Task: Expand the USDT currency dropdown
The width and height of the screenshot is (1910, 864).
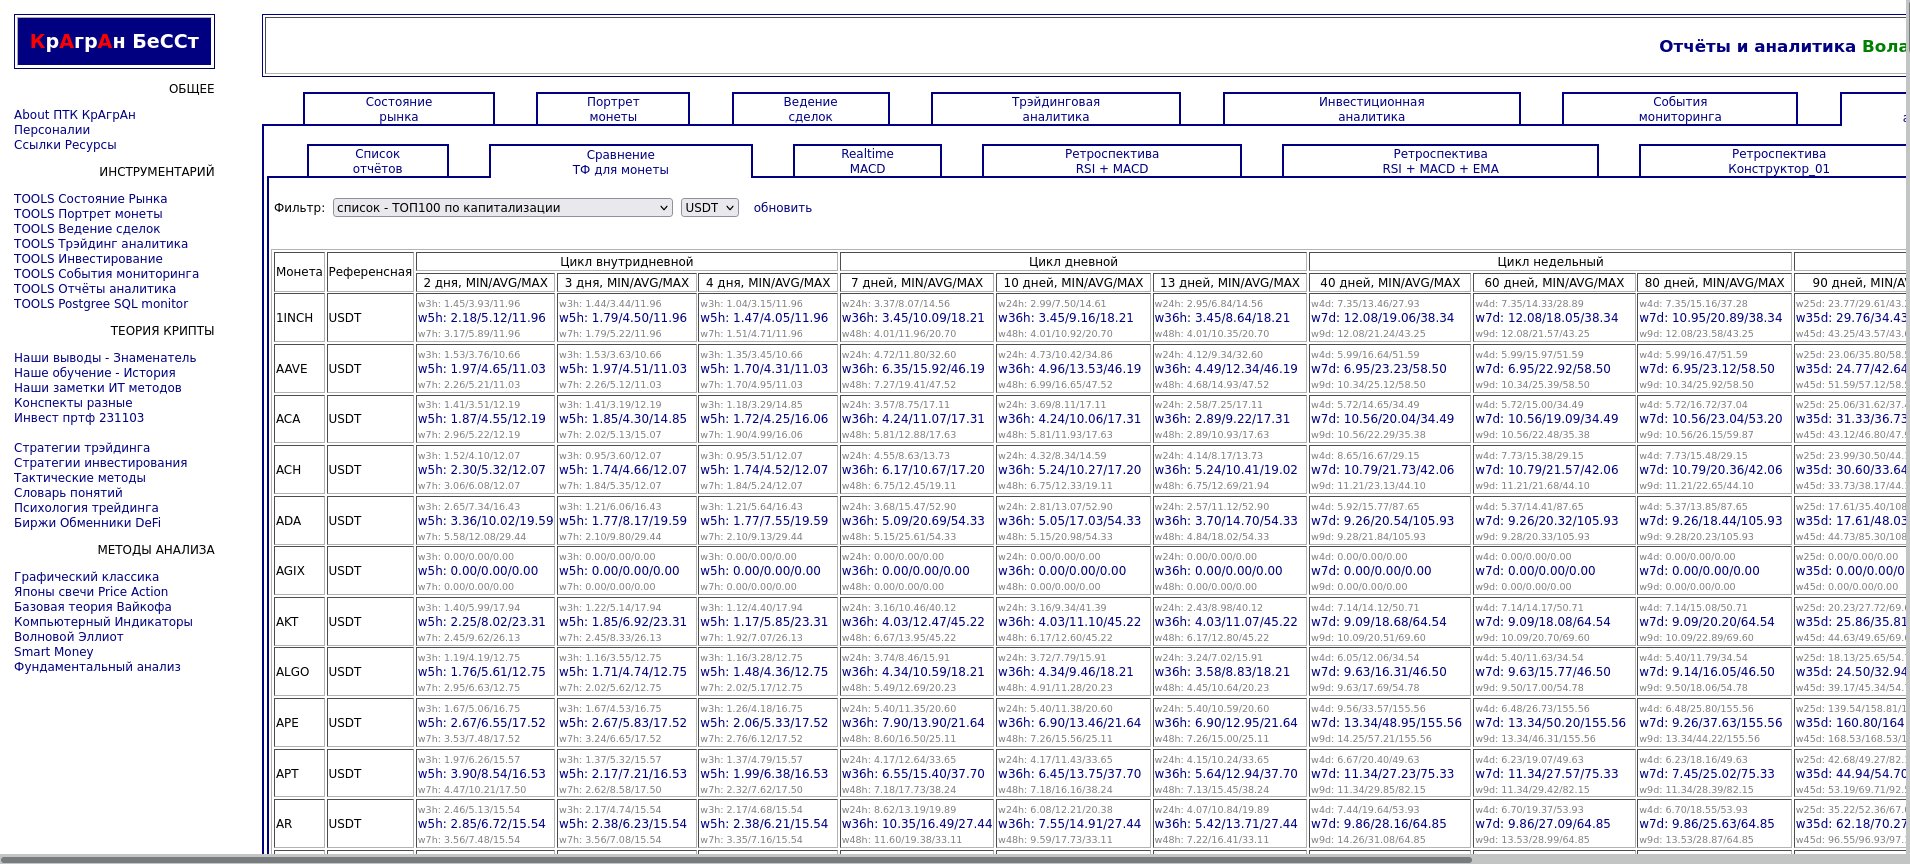Action: [709, 208]
